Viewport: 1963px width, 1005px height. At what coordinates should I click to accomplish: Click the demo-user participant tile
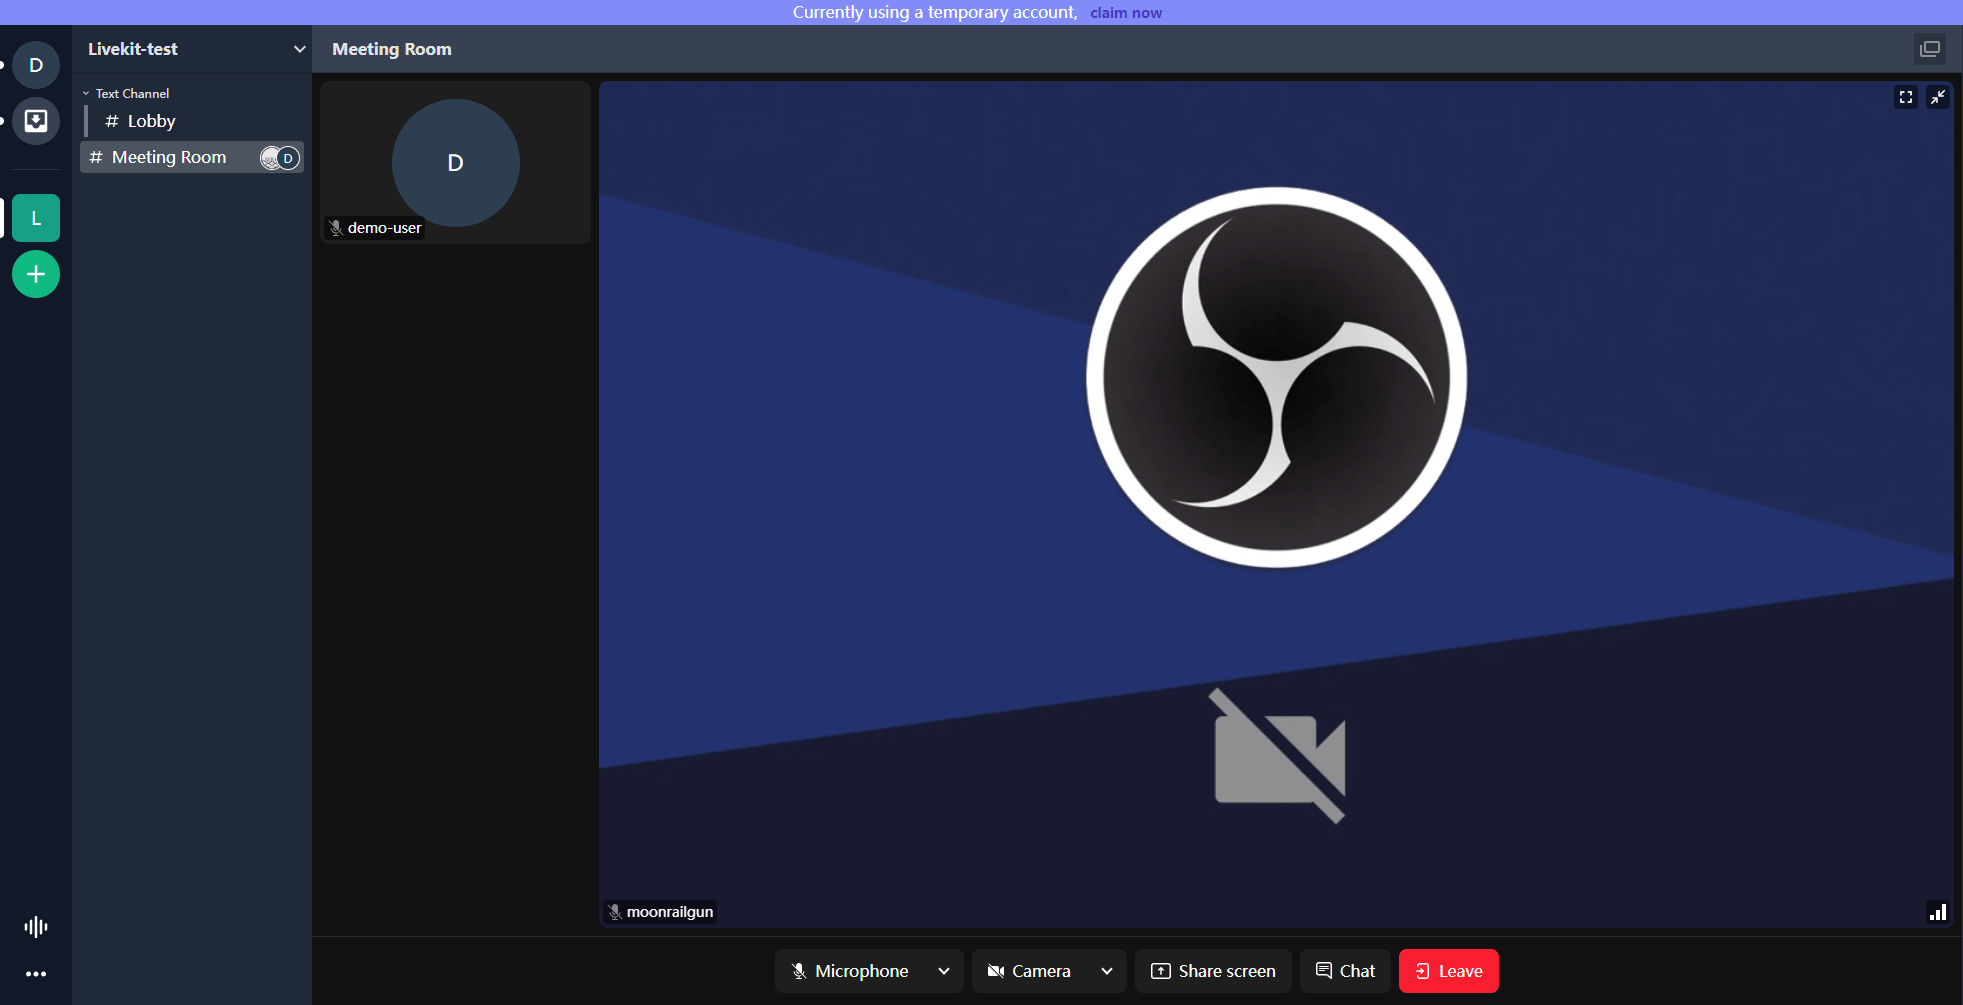pos(455,162)
